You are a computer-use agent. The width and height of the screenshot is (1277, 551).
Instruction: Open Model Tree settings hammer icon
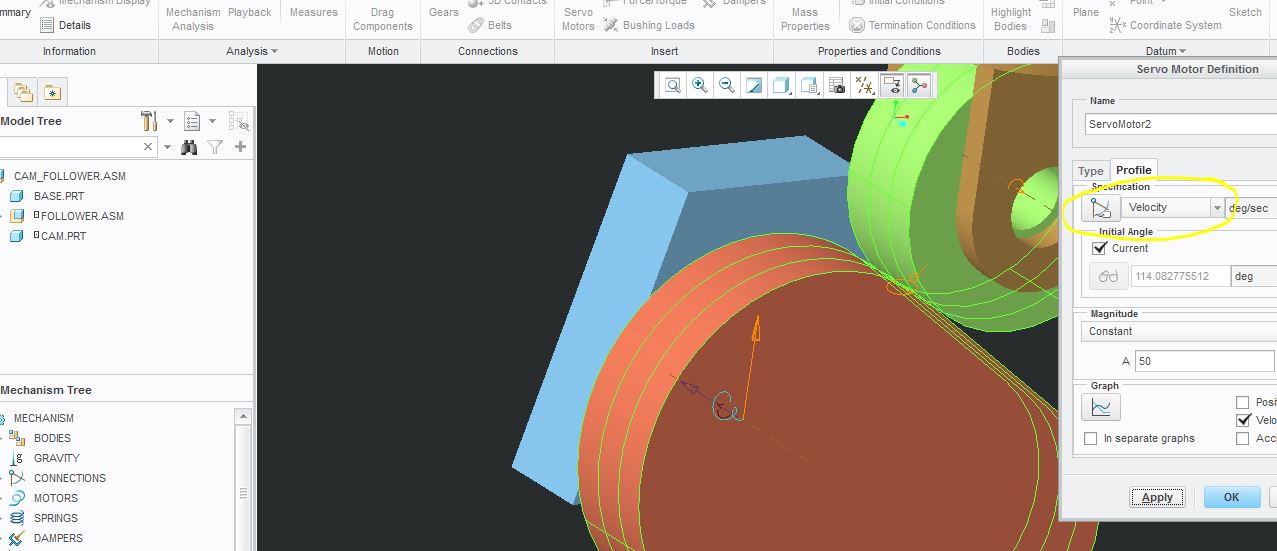[x=150, y=121]
